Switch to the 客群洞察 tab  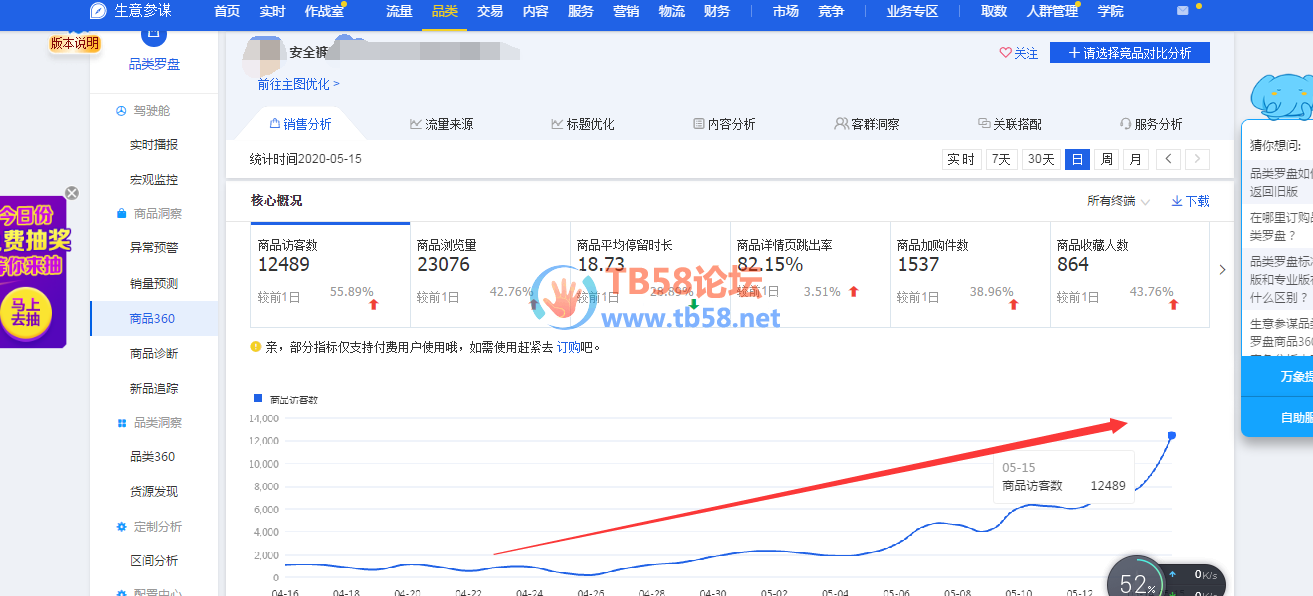867,124
